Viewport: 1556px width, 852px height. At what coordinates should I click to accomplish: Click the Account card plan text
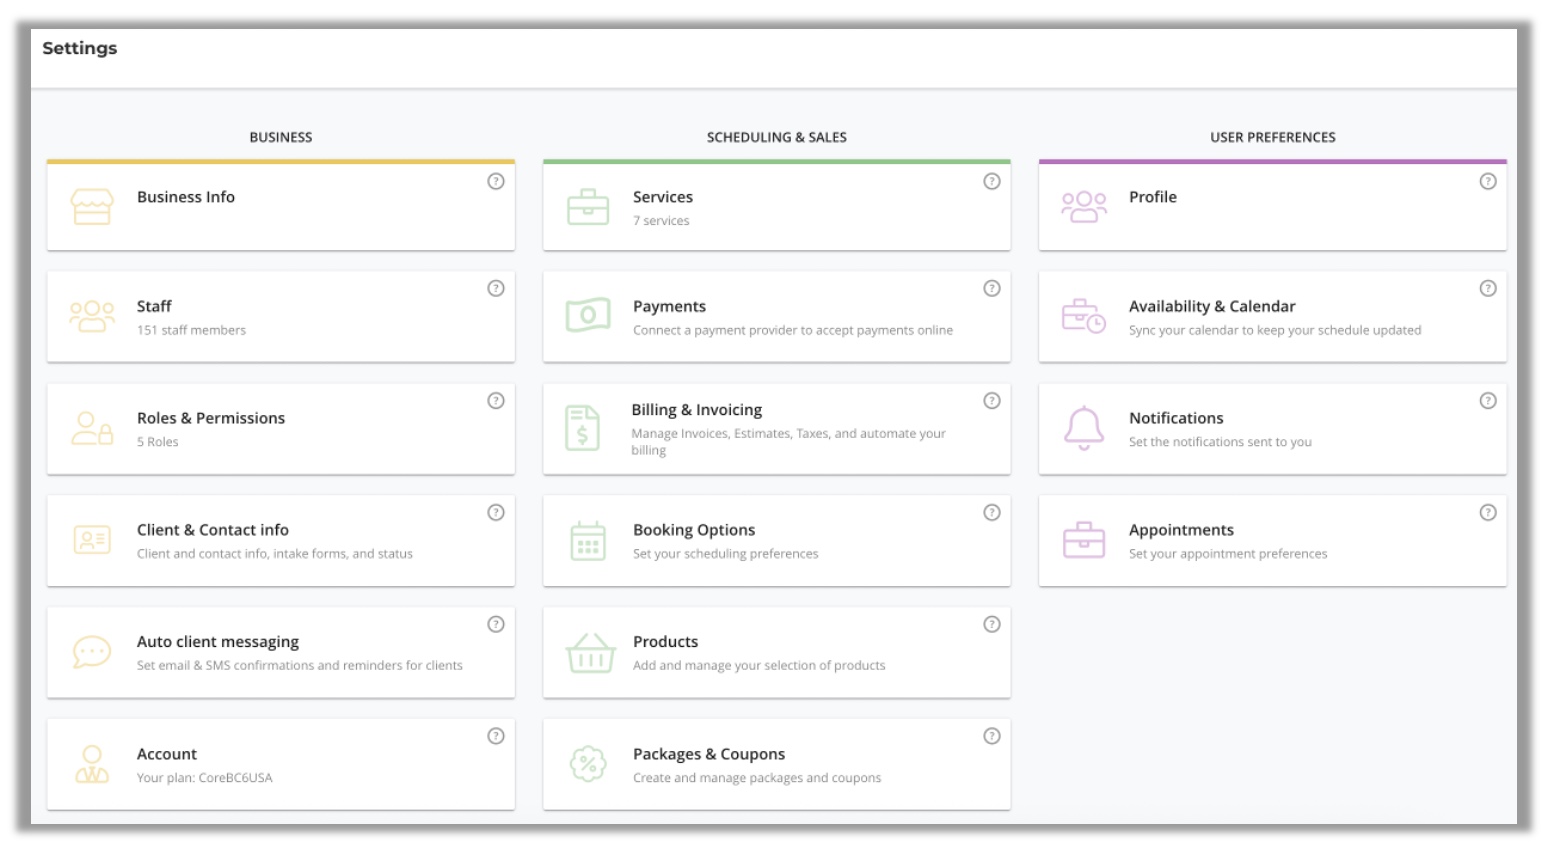[x=204, y=778]
